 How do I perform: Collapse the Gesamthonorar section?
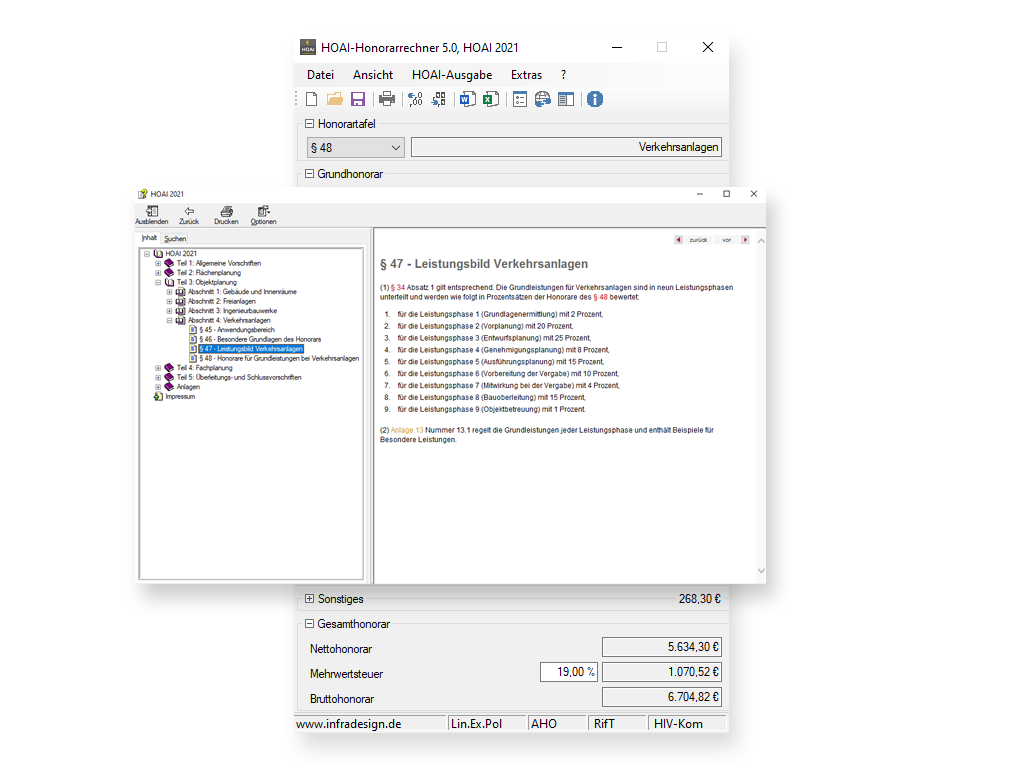tap(309, 624)
